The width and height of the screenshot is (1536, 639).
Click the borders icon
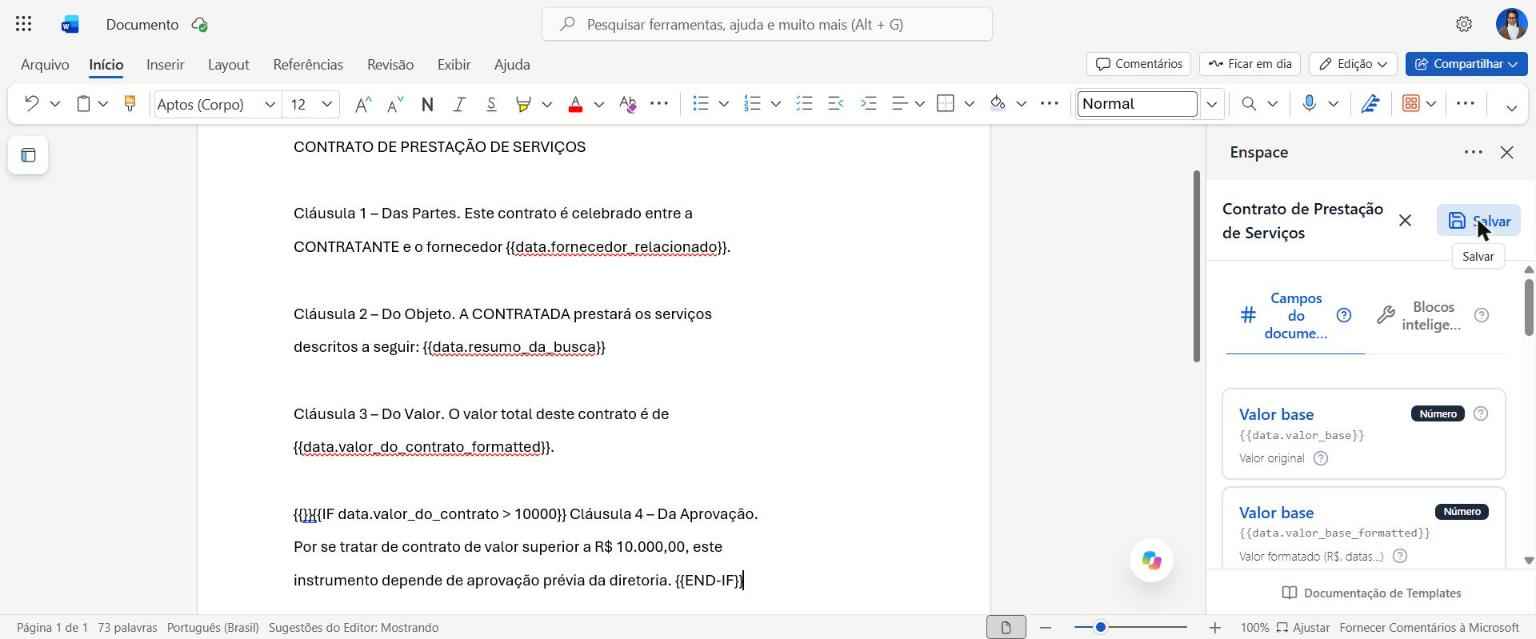point(945,103)
